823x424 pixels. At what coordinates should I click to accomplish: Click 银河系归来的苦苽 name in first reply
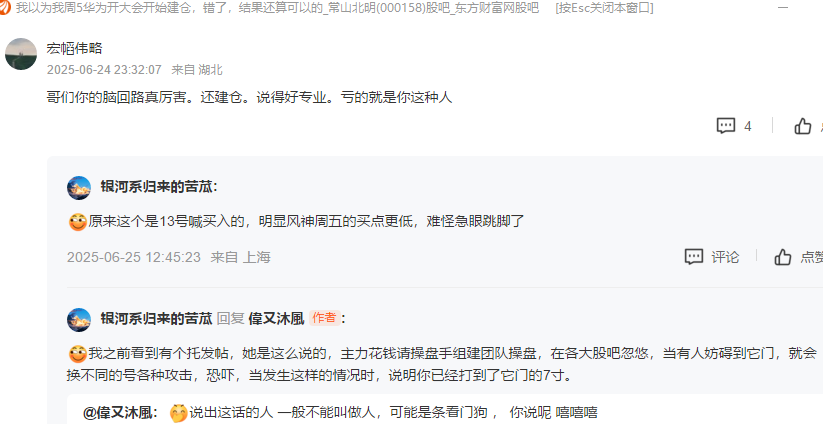156,187
